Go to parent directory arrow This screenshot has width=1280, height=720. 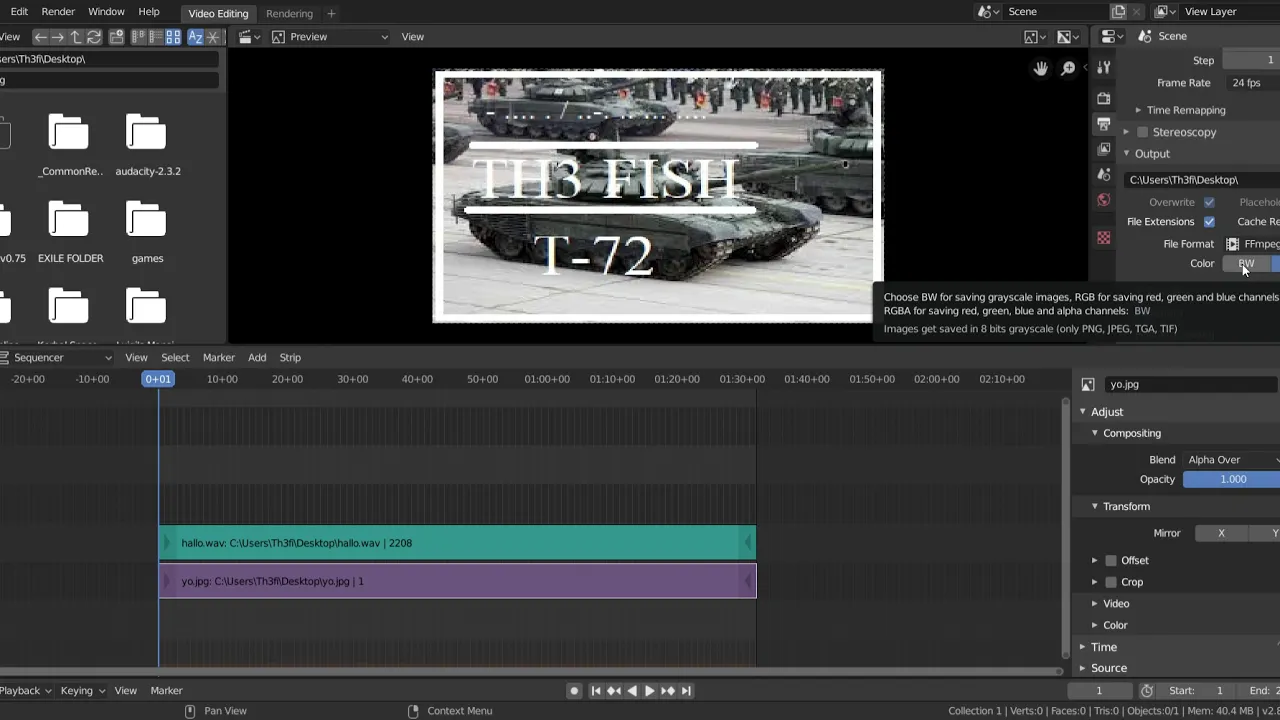click(76, 37)
